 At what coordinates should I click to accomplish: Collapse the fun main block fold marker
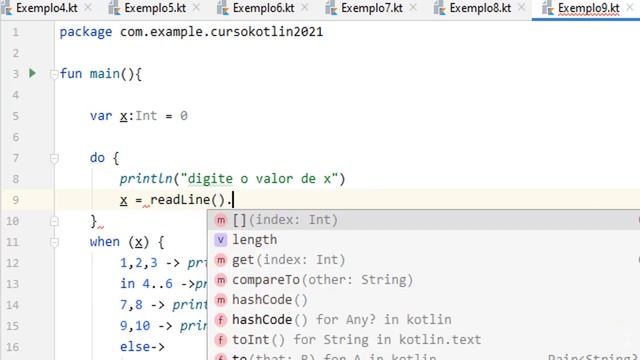click(x=54, y=74)
